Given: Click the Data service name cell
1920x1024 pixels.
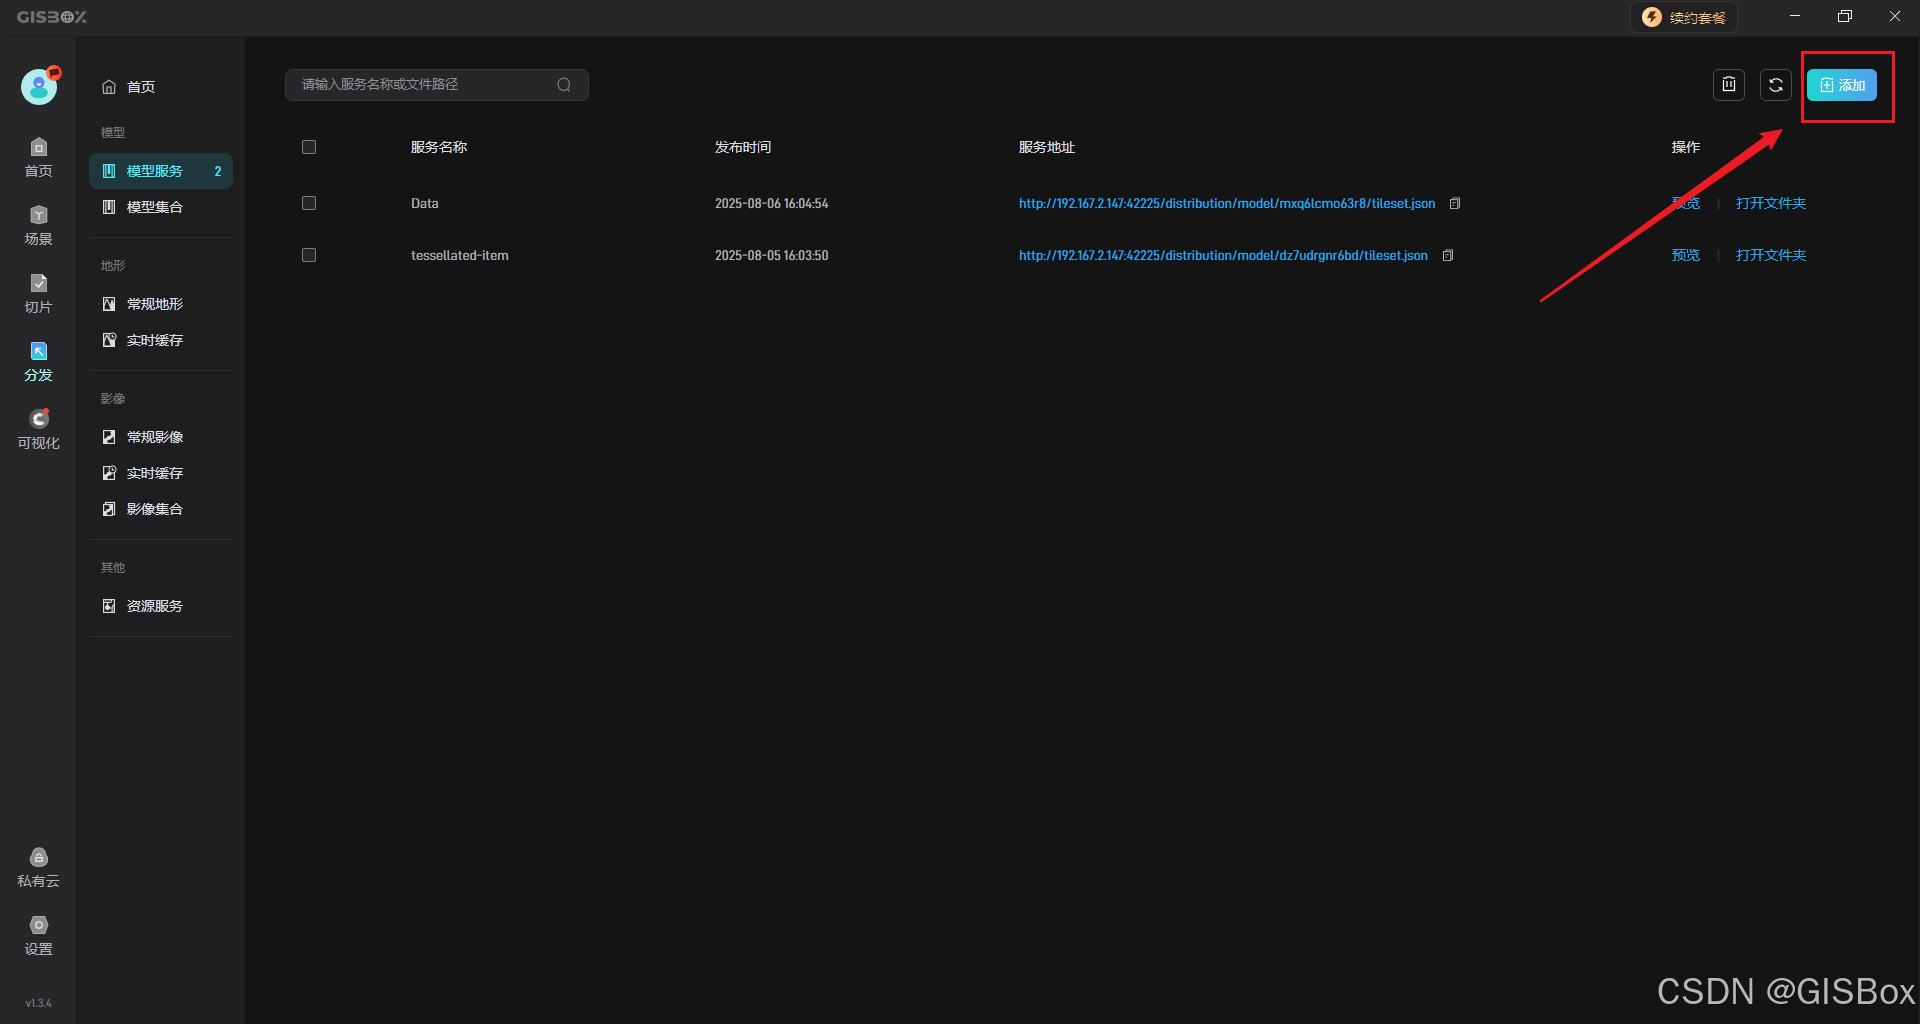Looking at the screenshot, I should tap(425, 203).
